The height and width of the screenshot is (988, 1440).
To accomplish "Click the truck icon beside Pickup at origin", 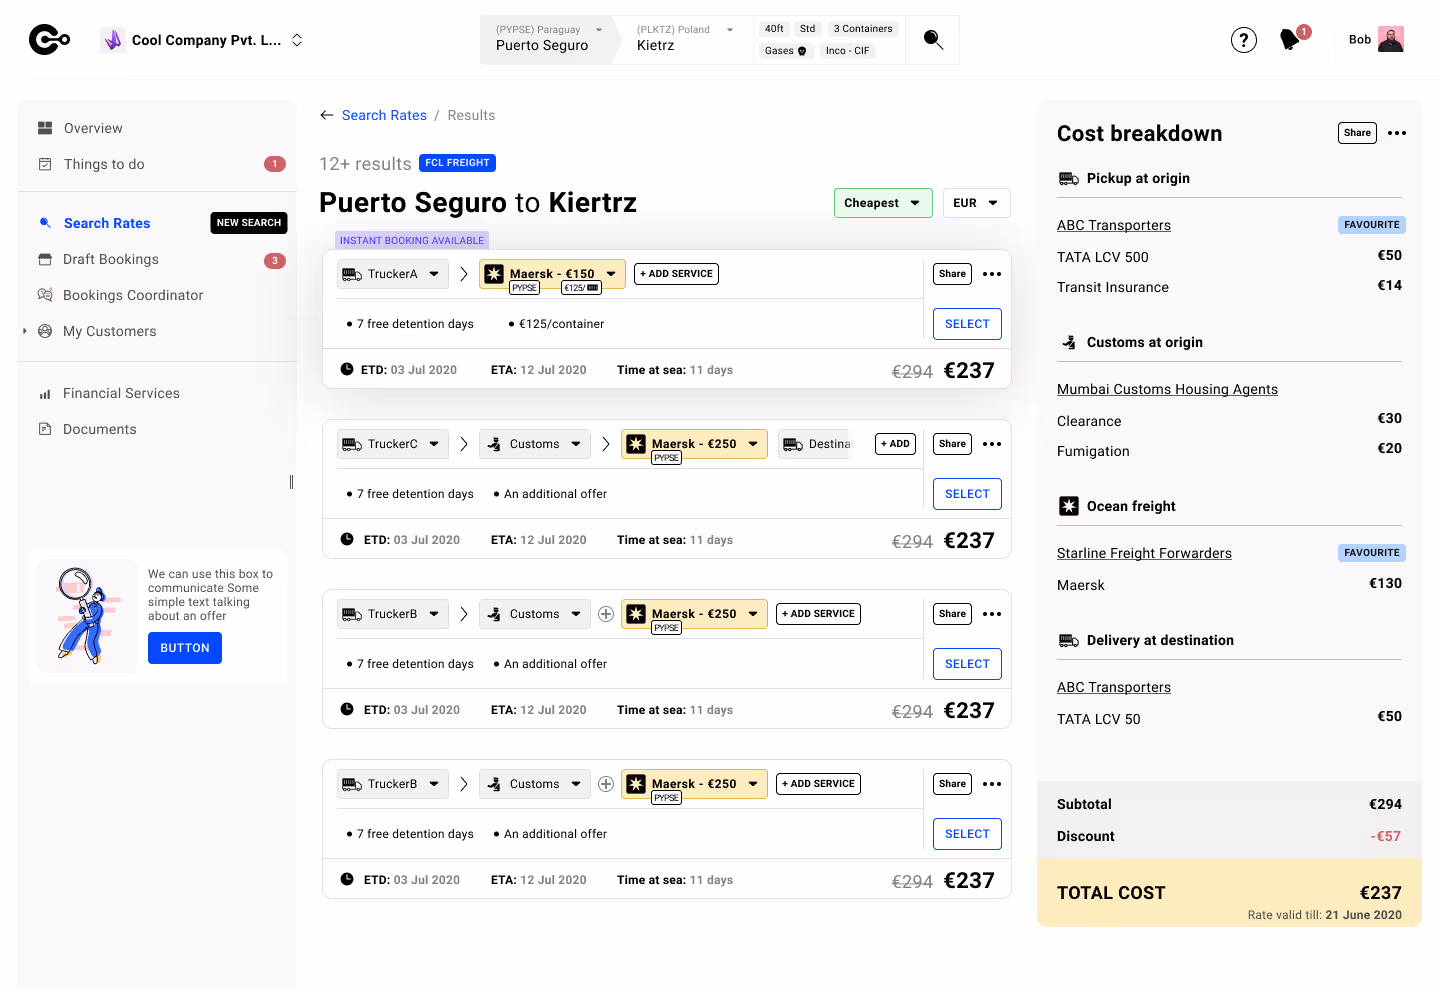I will pos(1069,178).
